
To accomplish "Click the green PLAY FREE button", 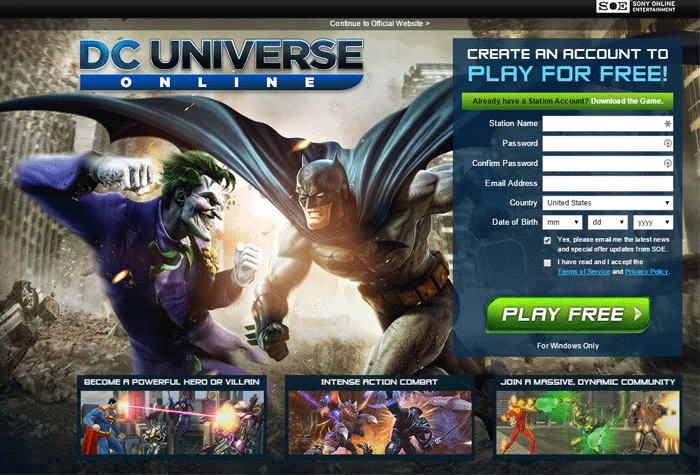I will click(x=567, y=314).
